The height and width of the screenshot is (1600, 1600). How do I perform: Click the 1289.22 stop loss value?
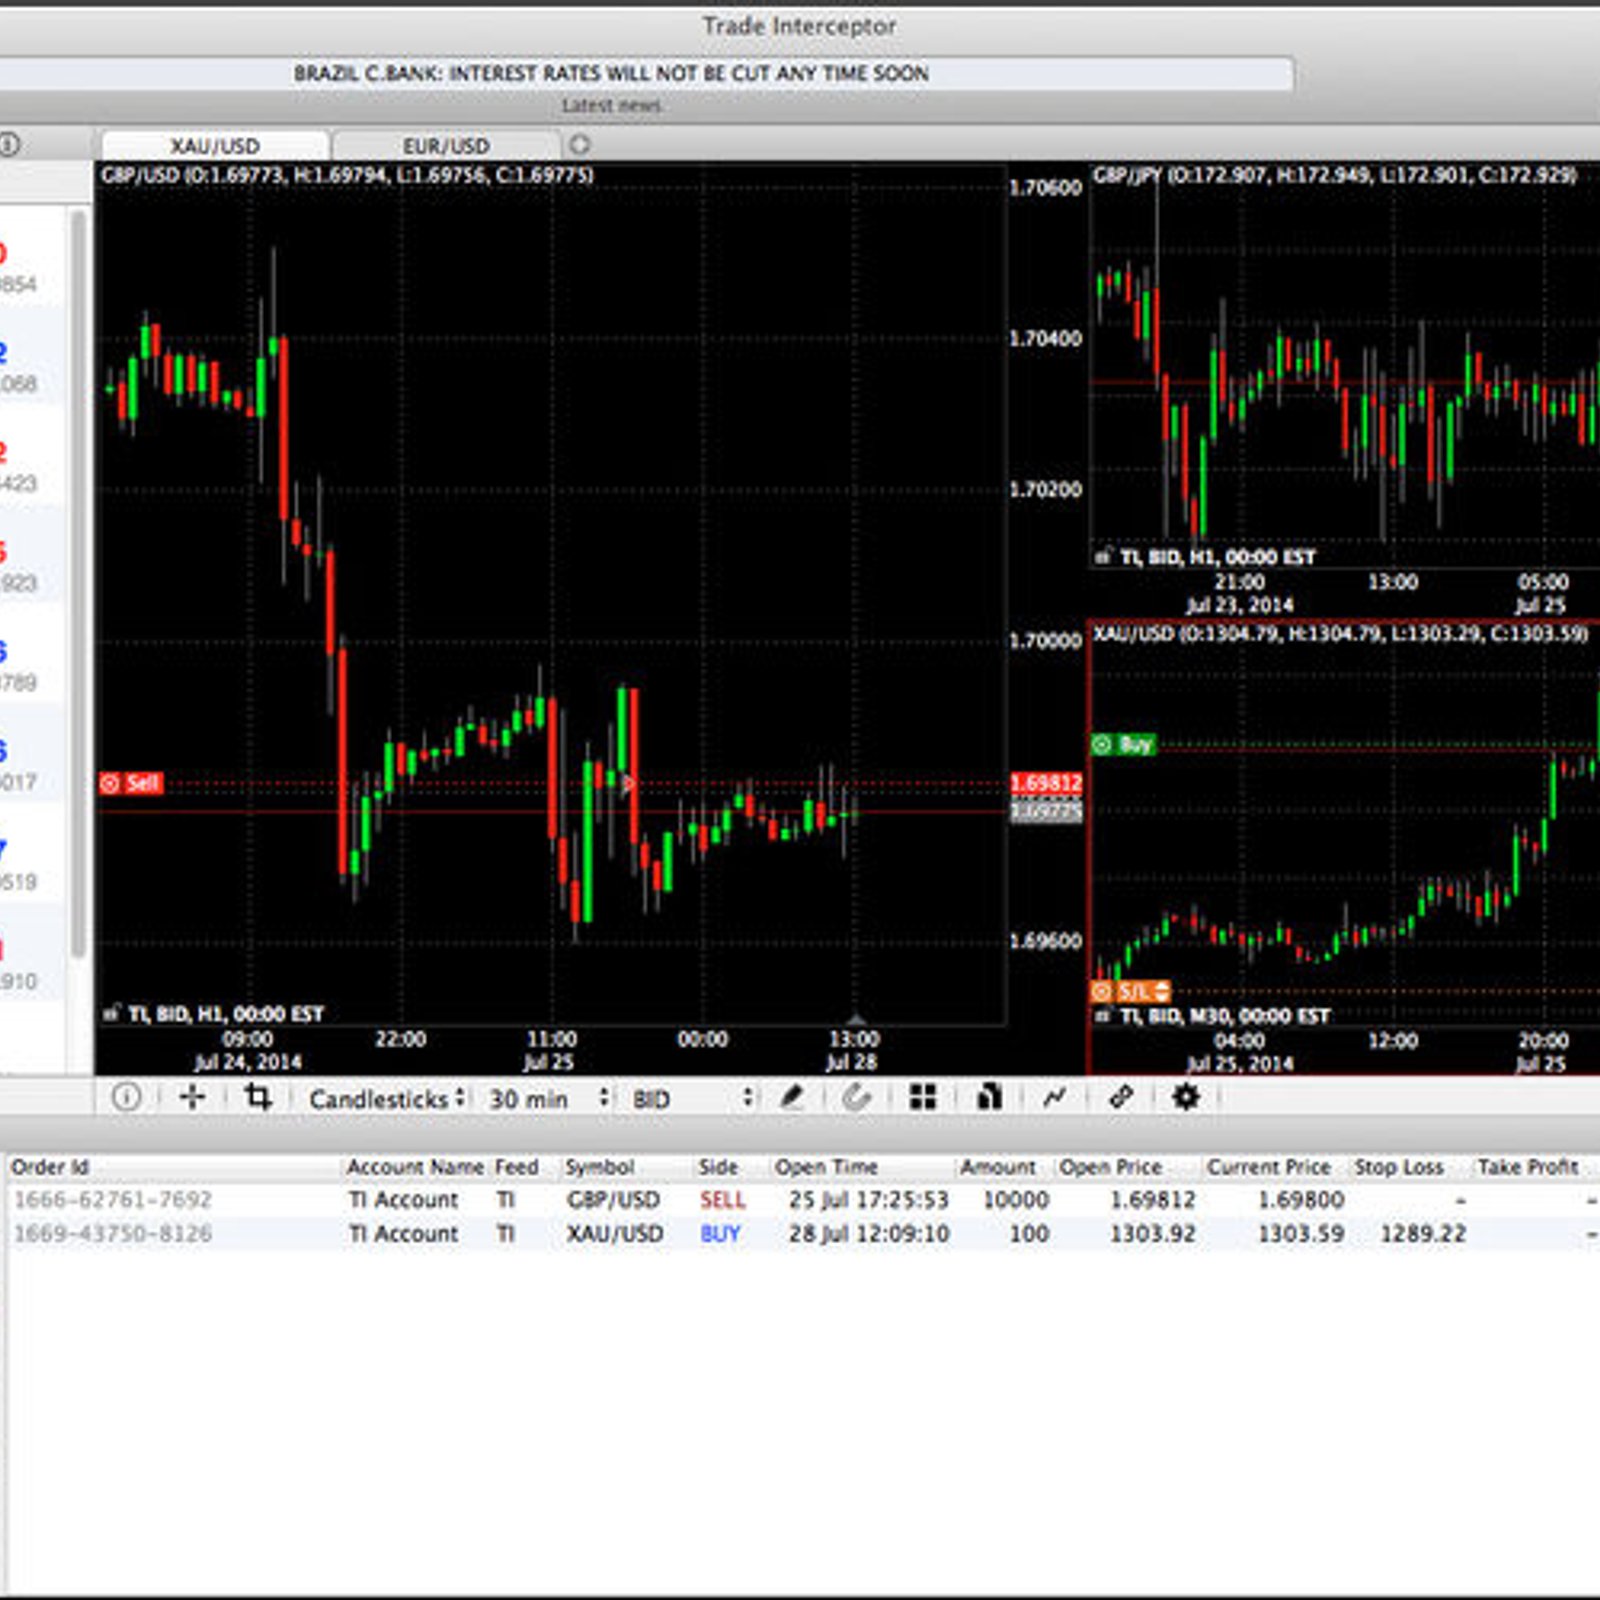click(1423, 1233)
